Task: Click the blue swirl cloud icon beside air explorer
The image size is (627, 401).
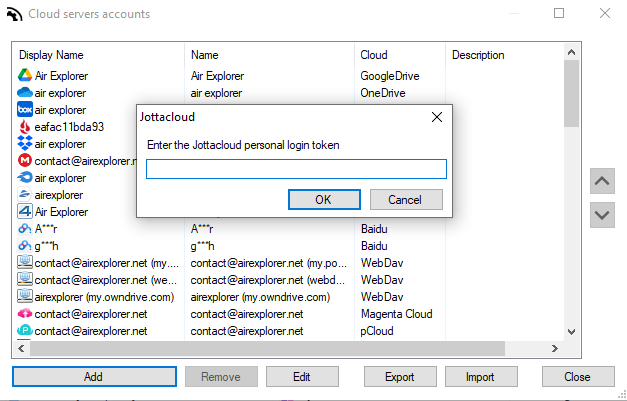Action: pos(25,178)
